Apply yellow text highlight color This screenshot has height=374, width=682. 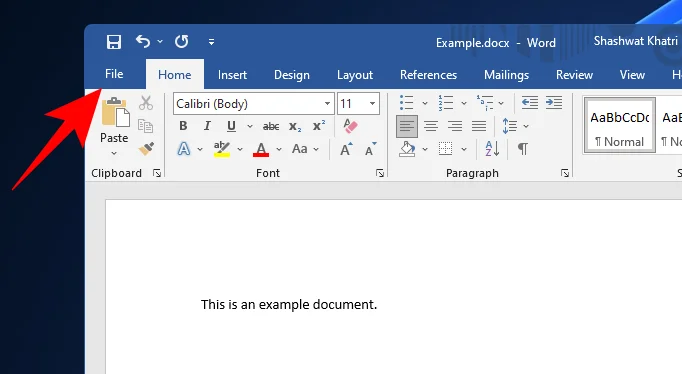pyautogui.click(x=222, y=149)
